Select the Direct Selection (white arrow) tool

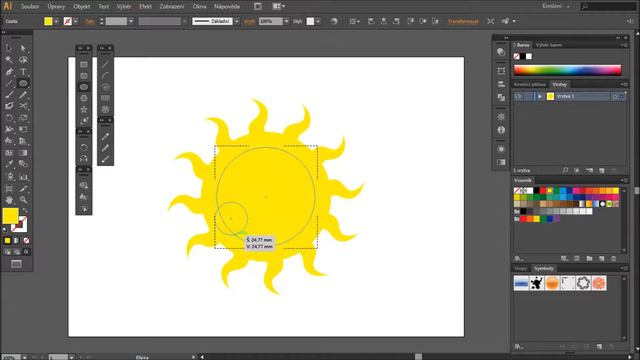click(x=23, y=48)
